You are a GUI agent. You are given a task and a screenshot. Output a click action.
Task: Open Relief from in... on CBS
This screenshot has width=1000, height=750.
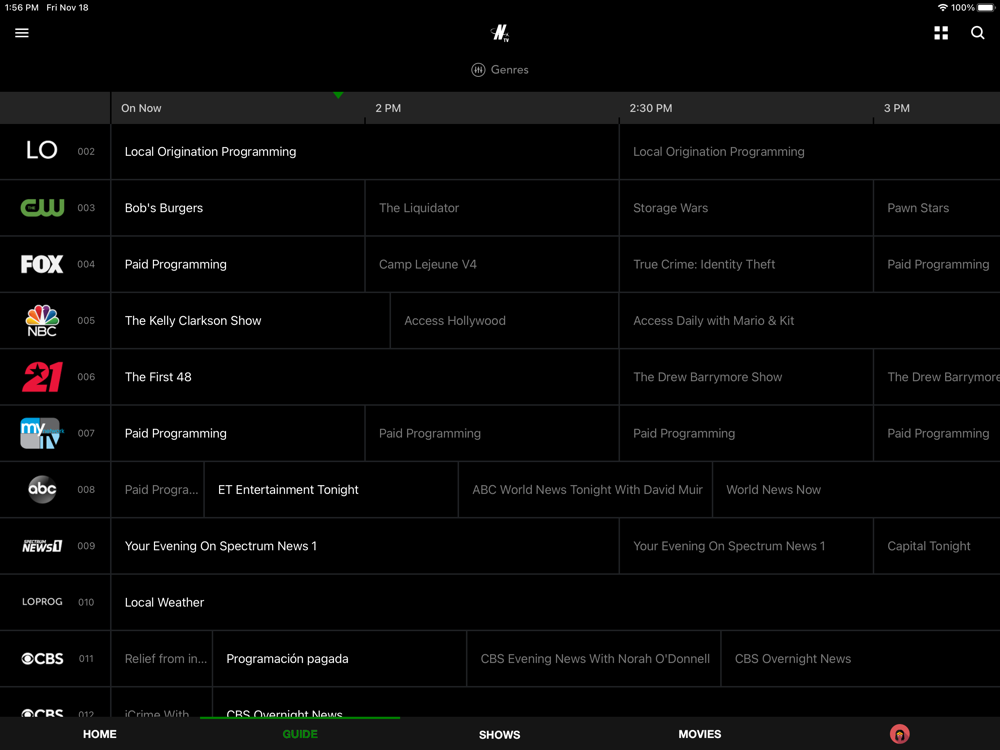pos(161,659)
